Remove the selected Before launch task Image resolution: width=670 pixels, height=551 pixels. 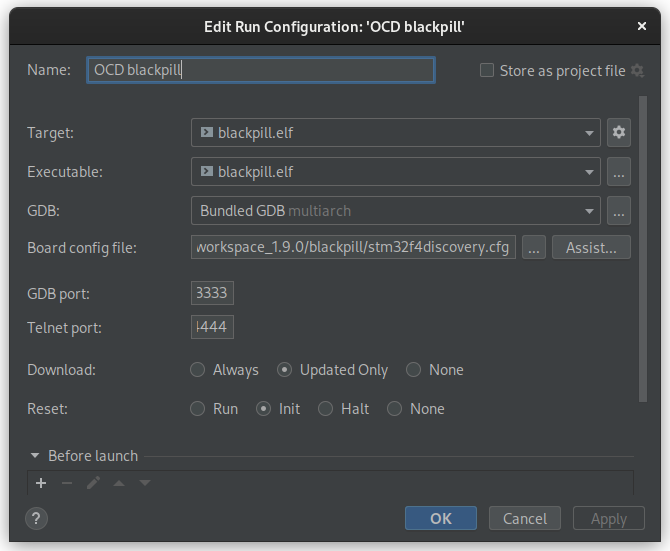(x=67, y=483)
